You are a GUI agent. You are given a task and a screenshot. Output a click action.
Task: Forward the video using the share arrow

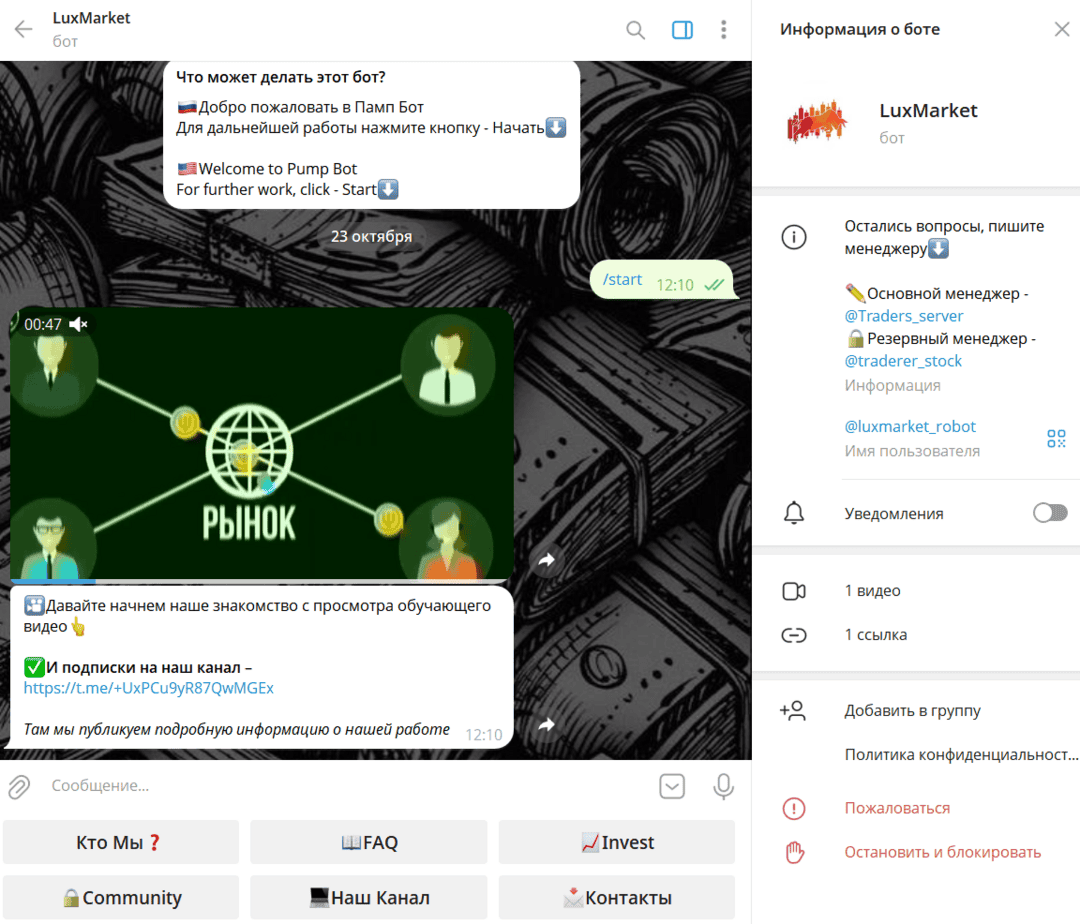coord(546,561)
